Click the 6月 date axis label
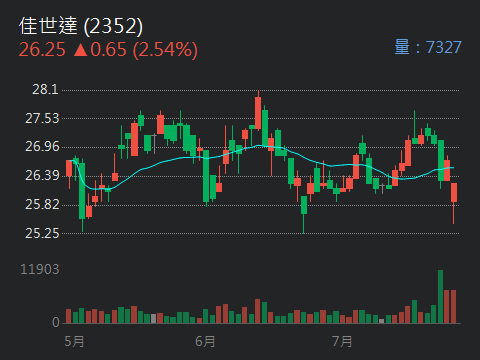Screen dimensions: 480x360 pos(205,342)
